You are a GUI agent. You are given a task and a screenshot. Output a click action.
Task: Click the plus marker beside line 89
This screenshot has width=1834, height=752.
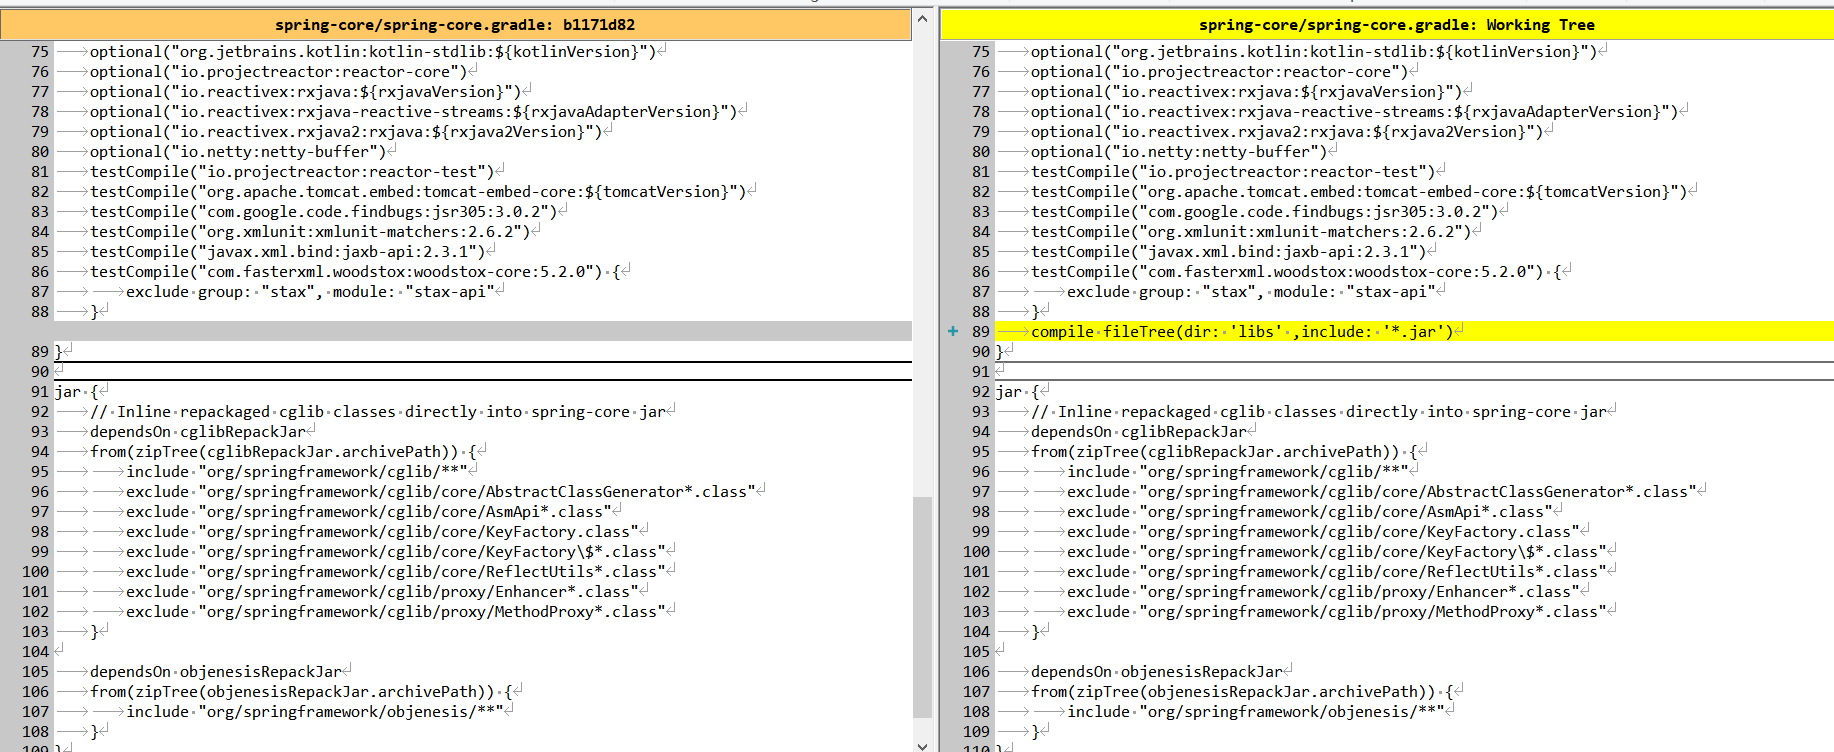953,331
